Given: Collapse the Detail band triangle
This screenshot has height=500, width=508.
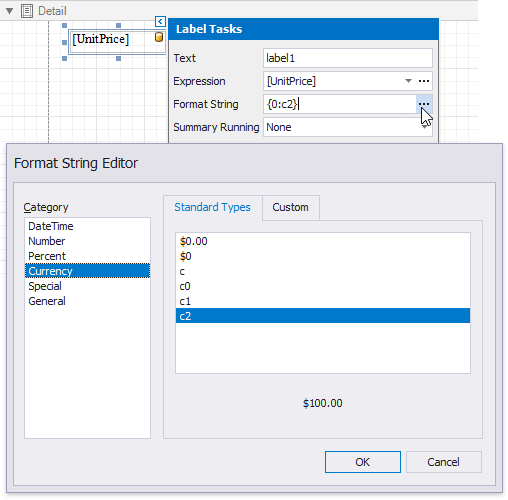Looking at the screenshot, I should point(9,11).
